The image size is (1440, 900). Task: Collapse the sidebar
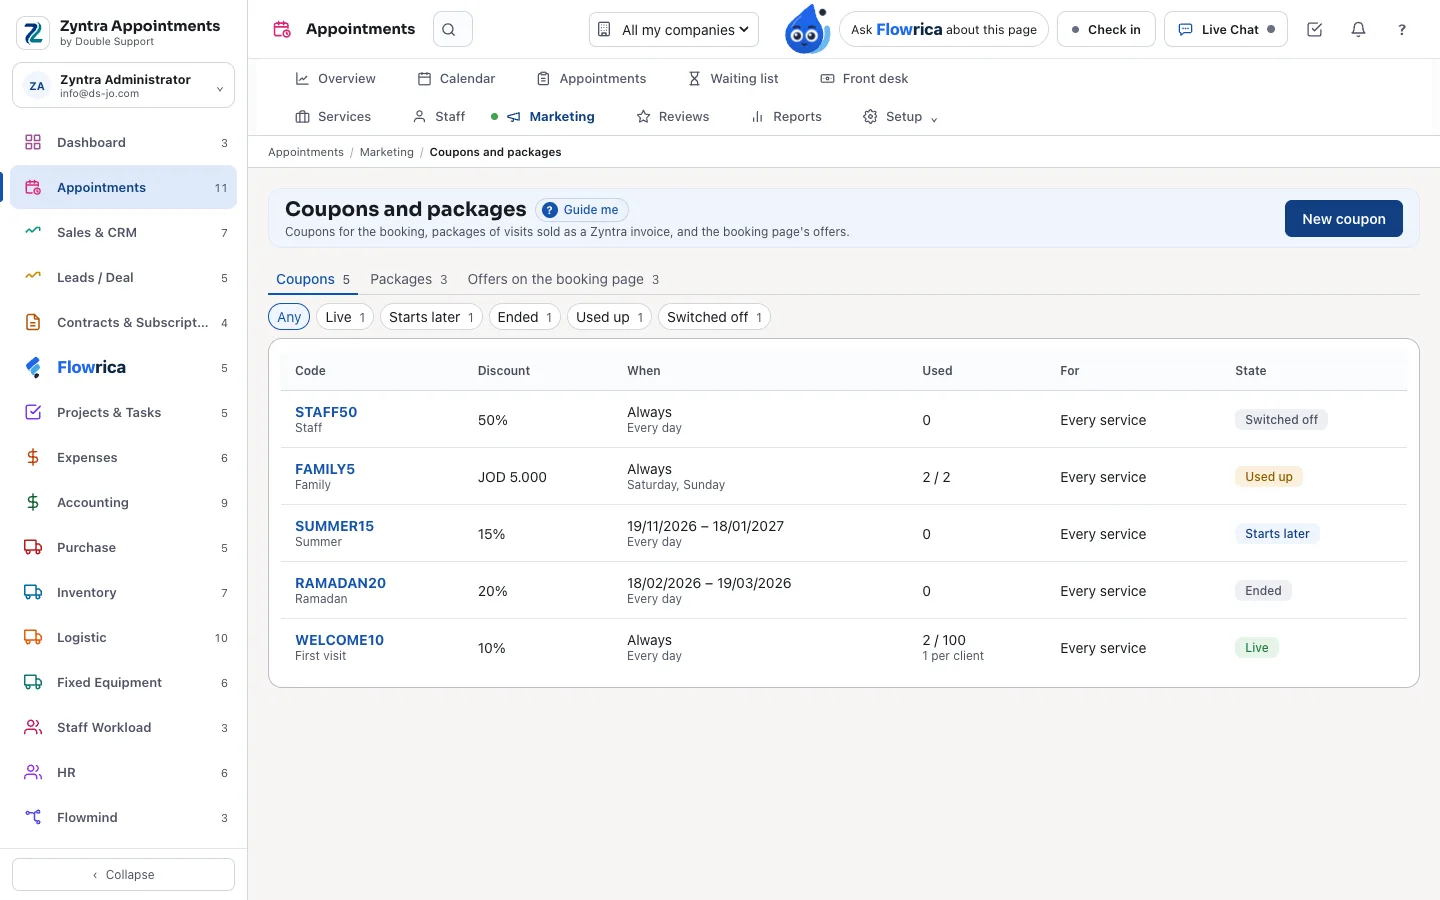[x=123, y=874]
